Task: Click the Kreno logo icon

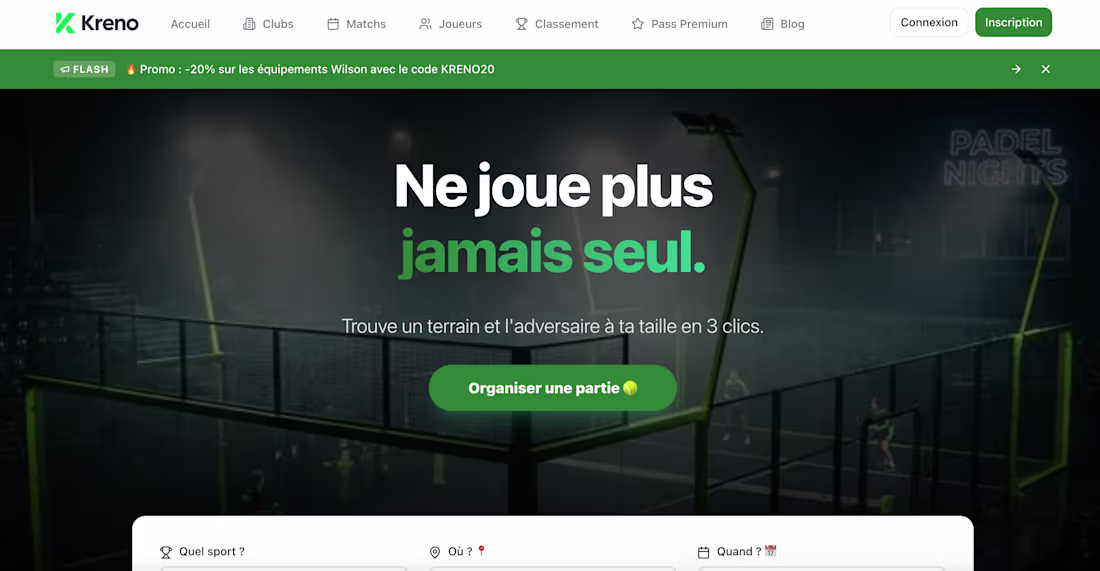Action: click(65, 23)
